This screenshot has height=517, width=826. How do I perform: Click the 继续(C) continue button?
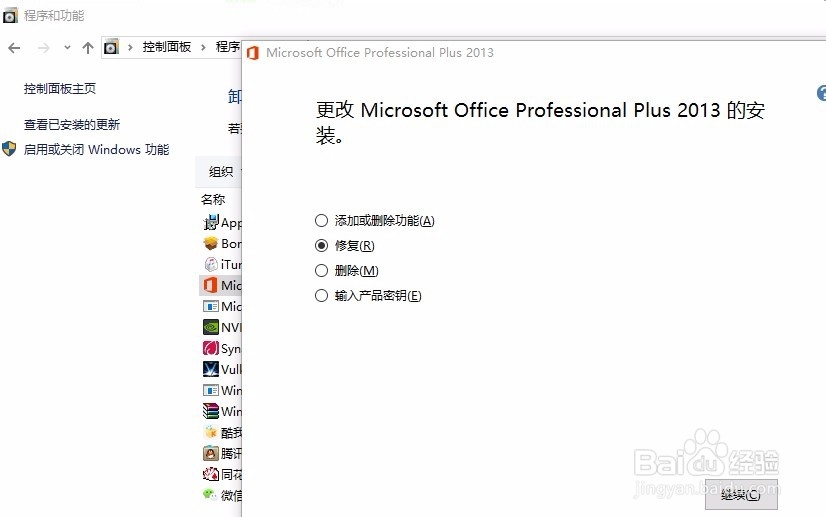click(741, 495)
